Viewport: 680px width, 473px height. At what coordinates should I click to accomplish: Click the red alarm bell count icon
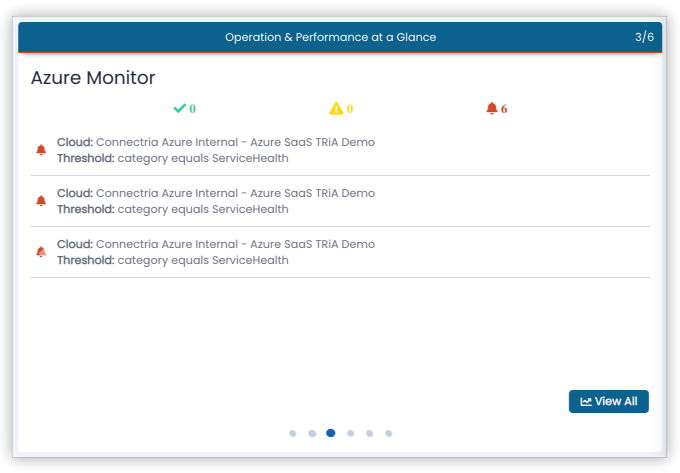coord(491,108)
